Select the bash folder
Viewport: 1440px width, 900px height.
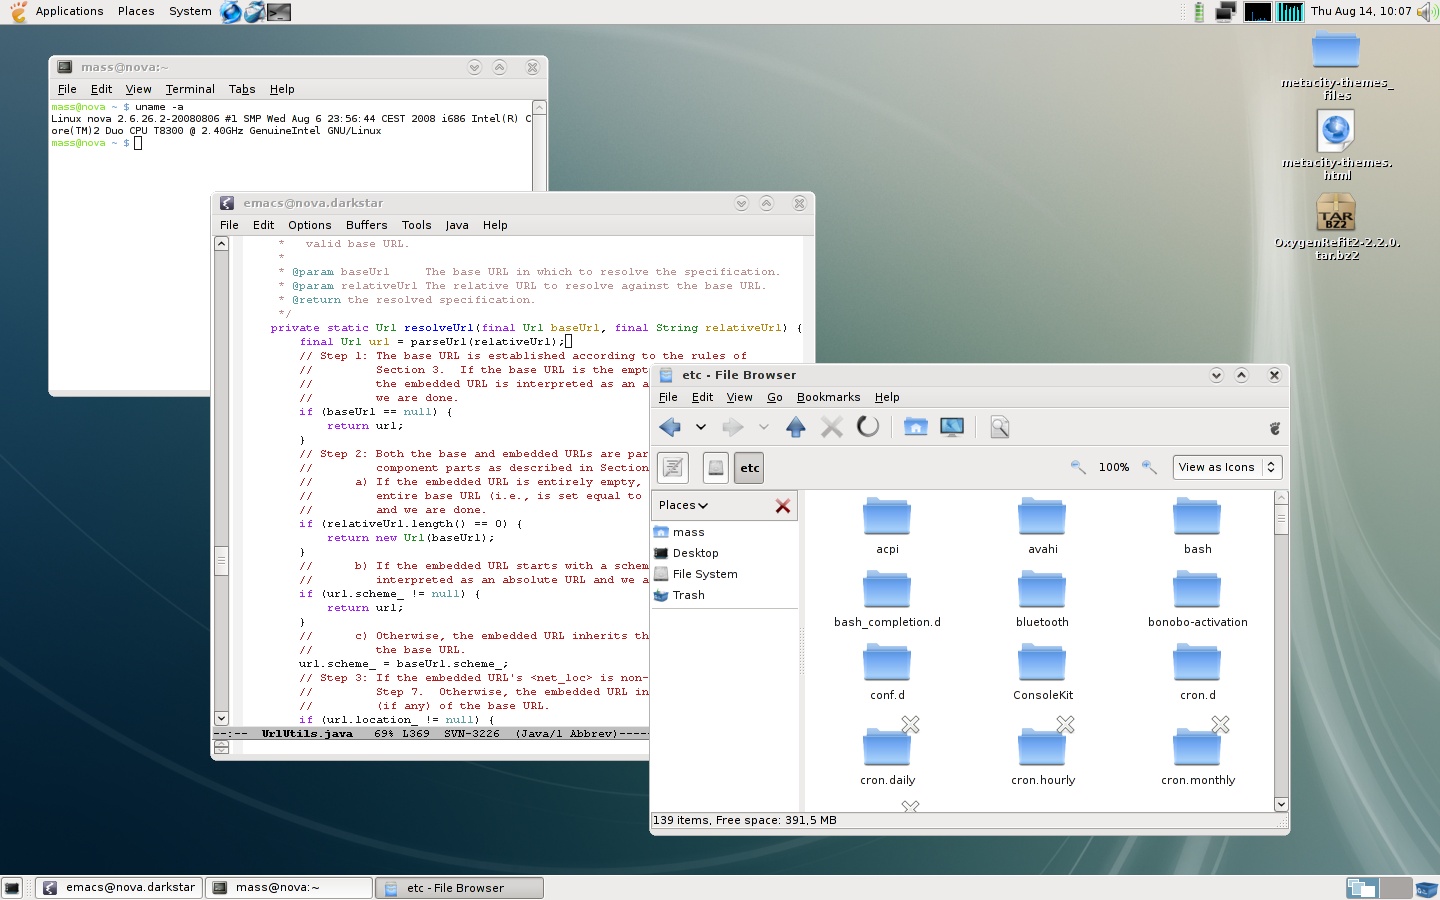[x=1197, y=526]
